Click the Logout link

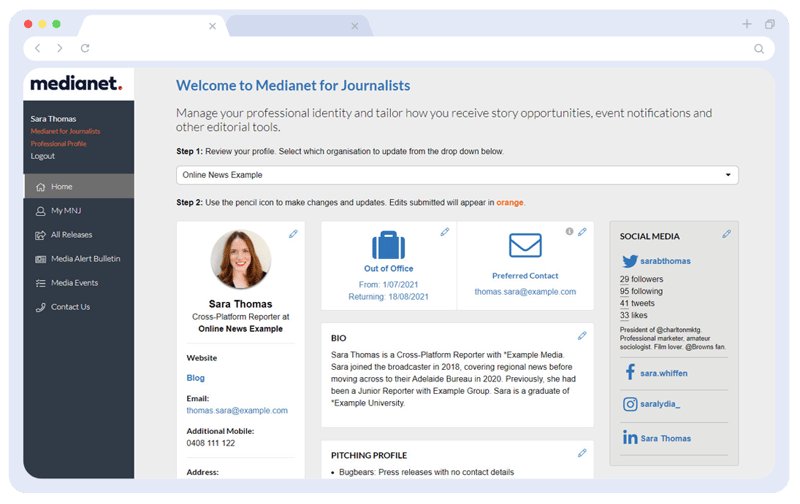[x=42, y=156]
